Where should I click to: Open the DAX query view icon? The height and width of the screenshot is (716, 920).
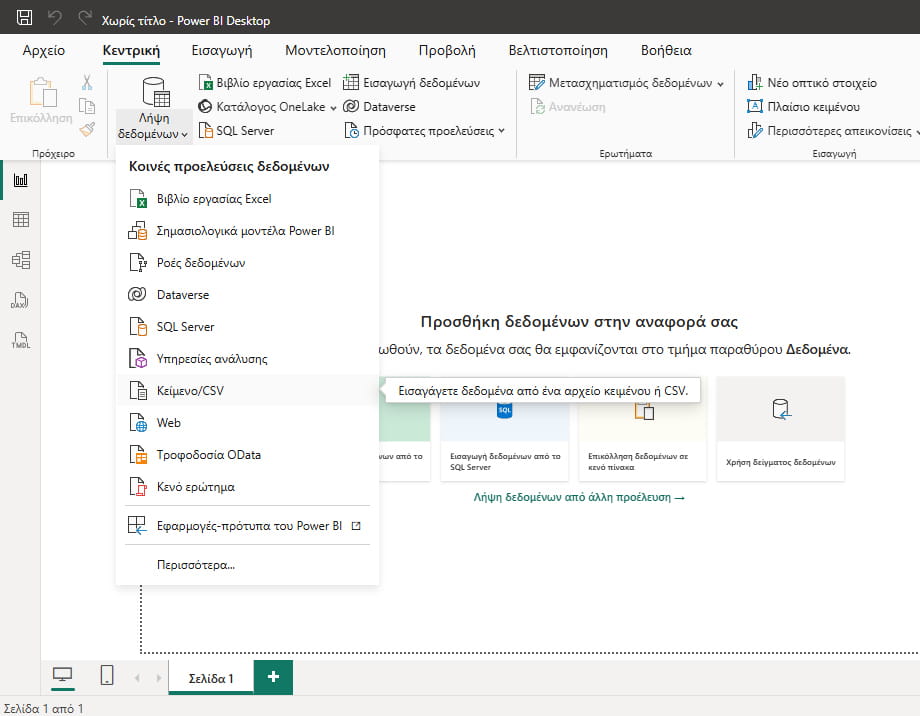[x=21, y=300]
